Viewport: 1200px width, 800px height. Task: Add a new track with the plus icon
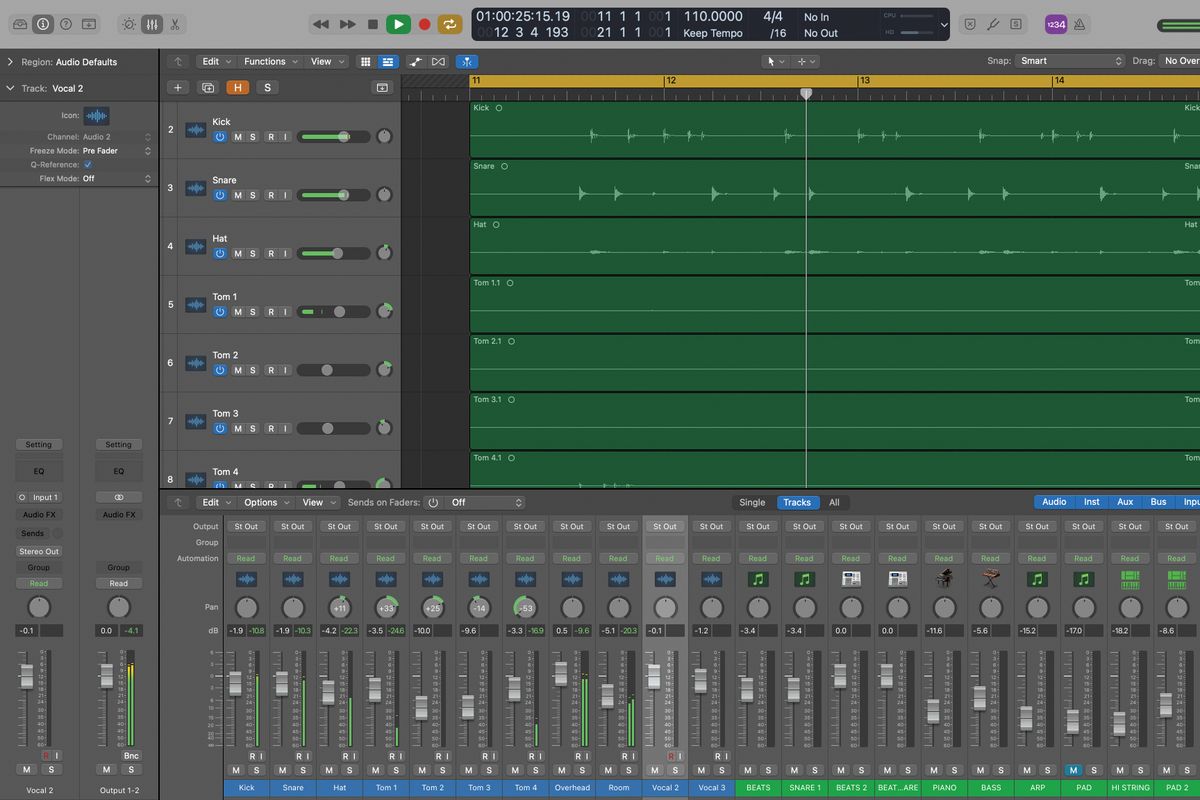tap(178, 87)
